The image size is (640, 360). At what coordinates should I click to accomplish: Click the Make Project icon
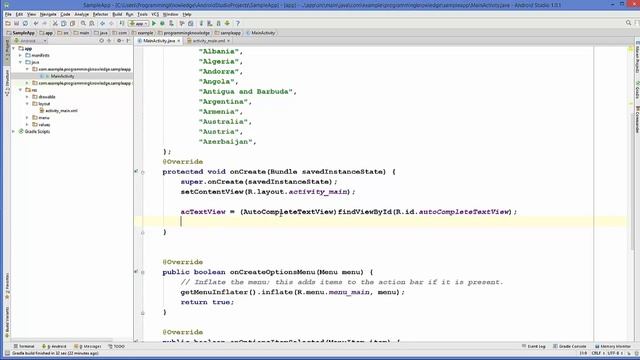tap(122, 24)
